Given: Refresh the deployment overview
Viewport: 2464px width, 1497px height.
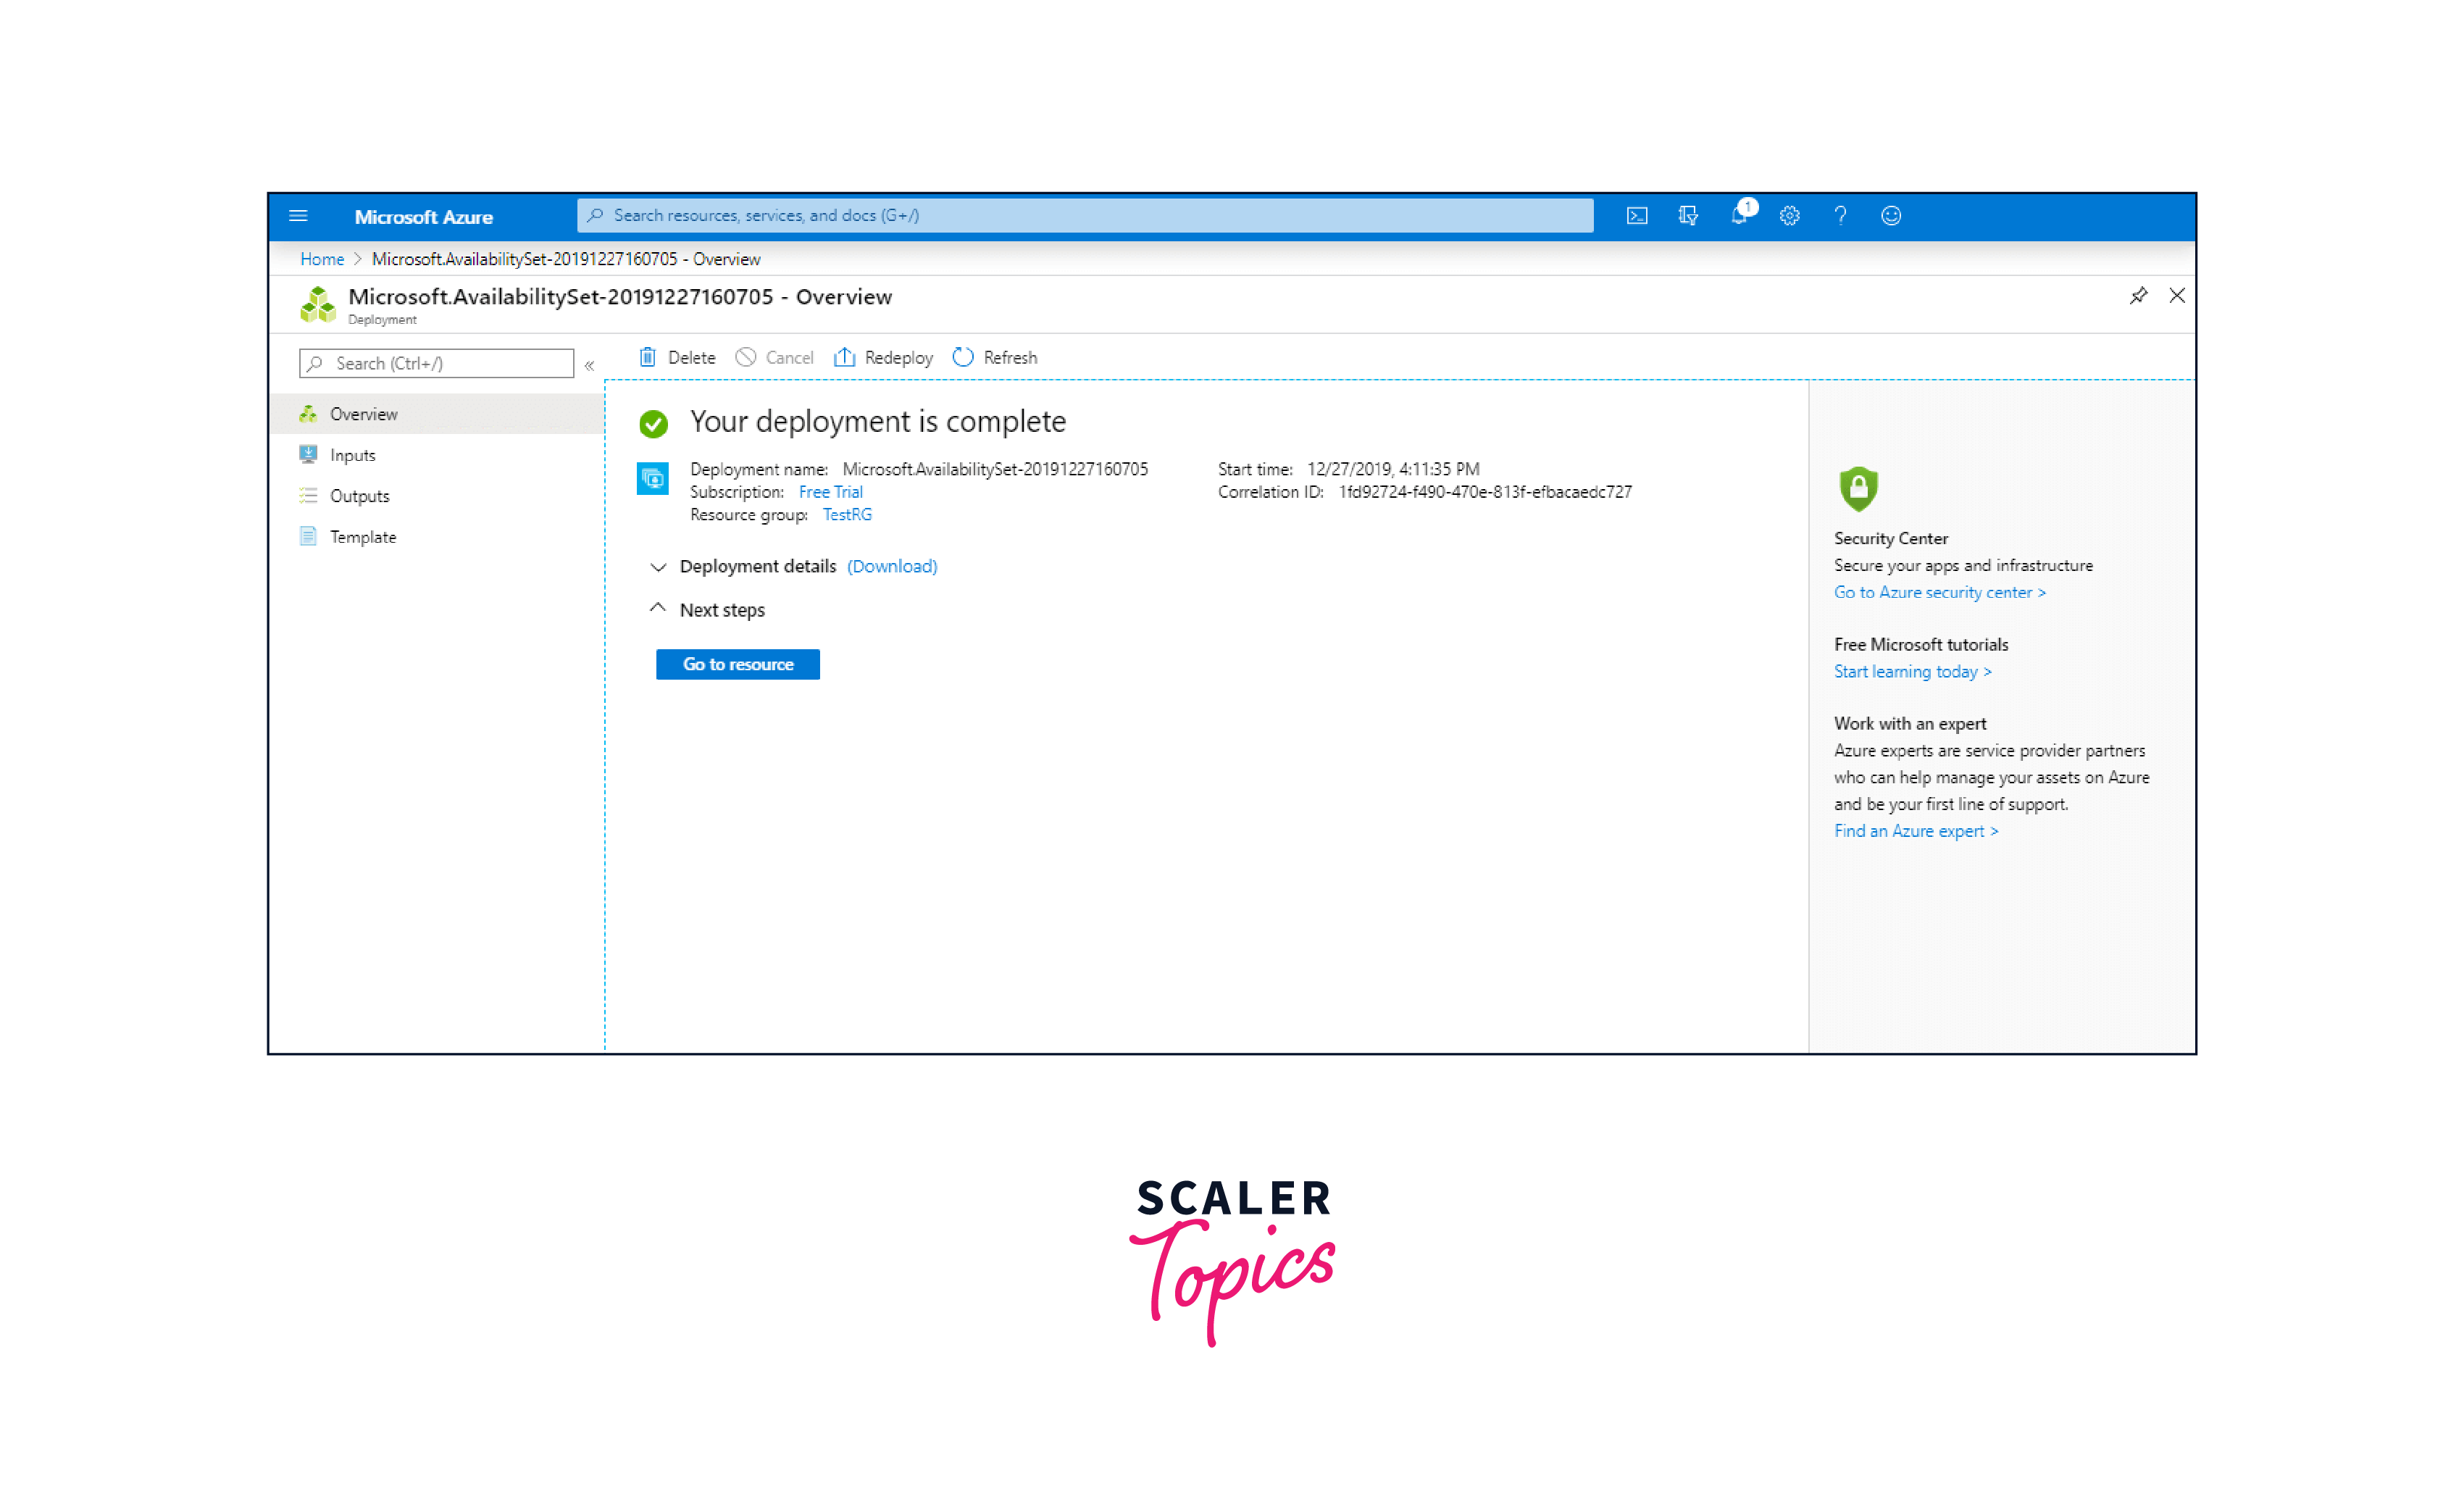Looking at the screenshot, I should pyautogui.click(x=995, y=358).
